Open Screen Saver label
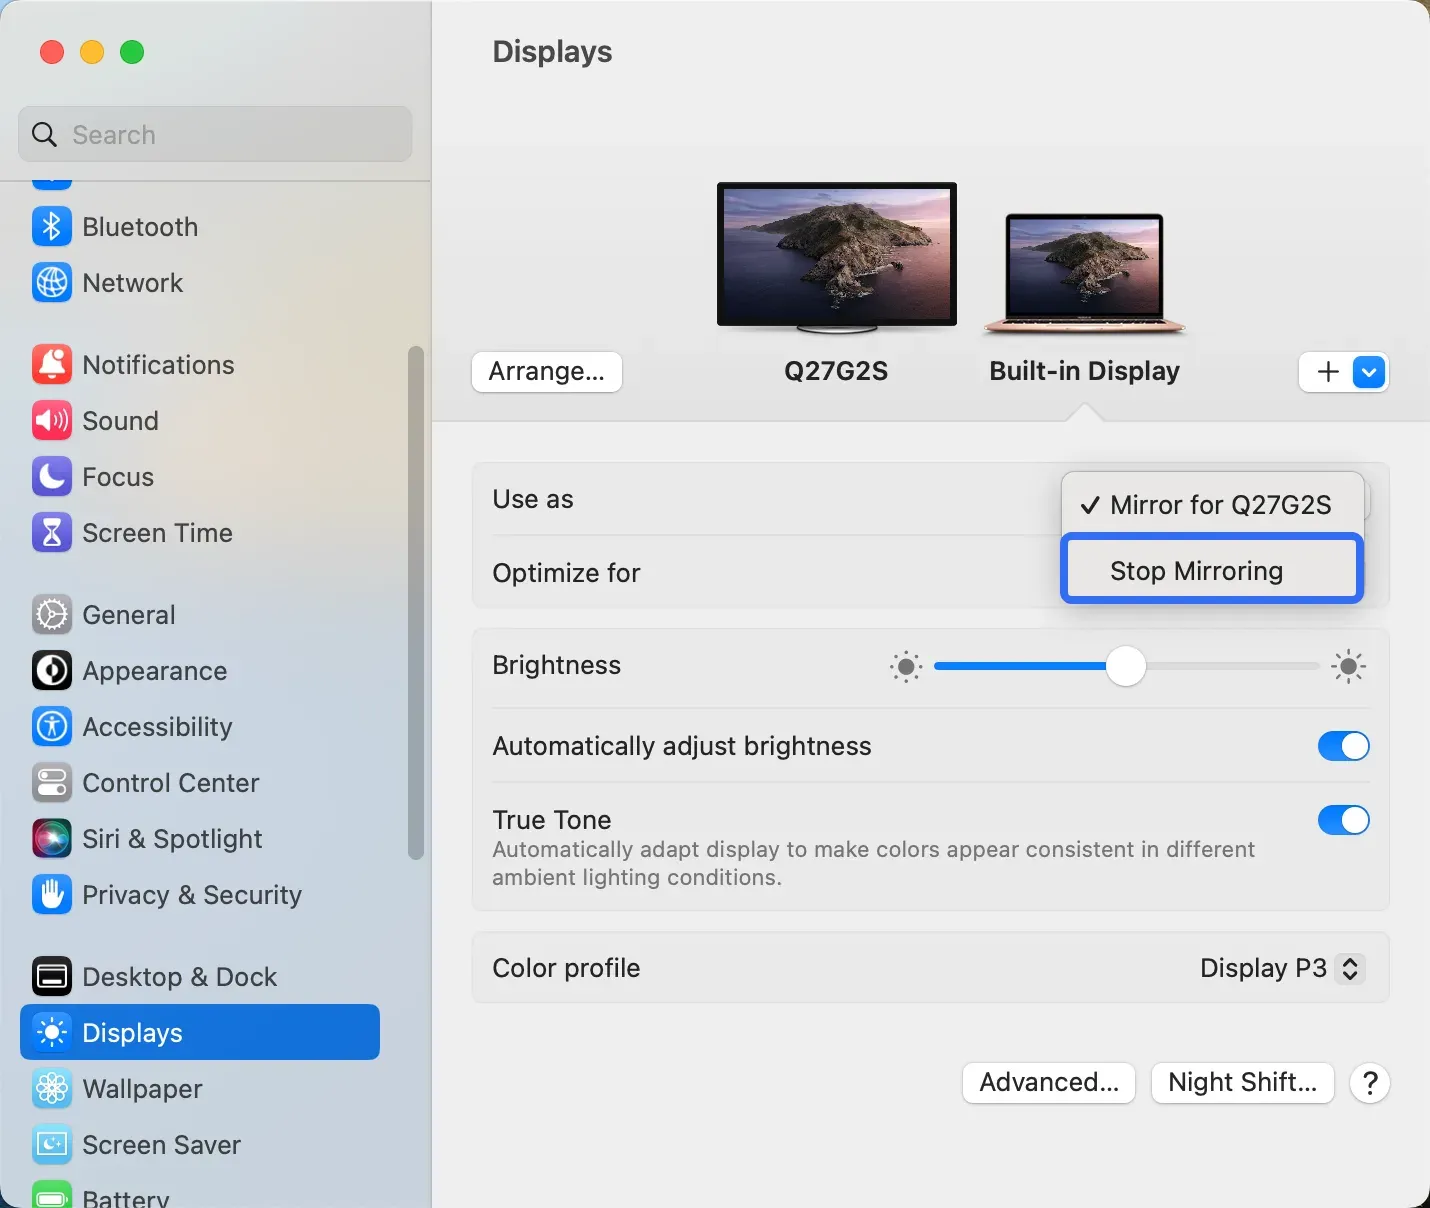 [x=161, y=1145]
